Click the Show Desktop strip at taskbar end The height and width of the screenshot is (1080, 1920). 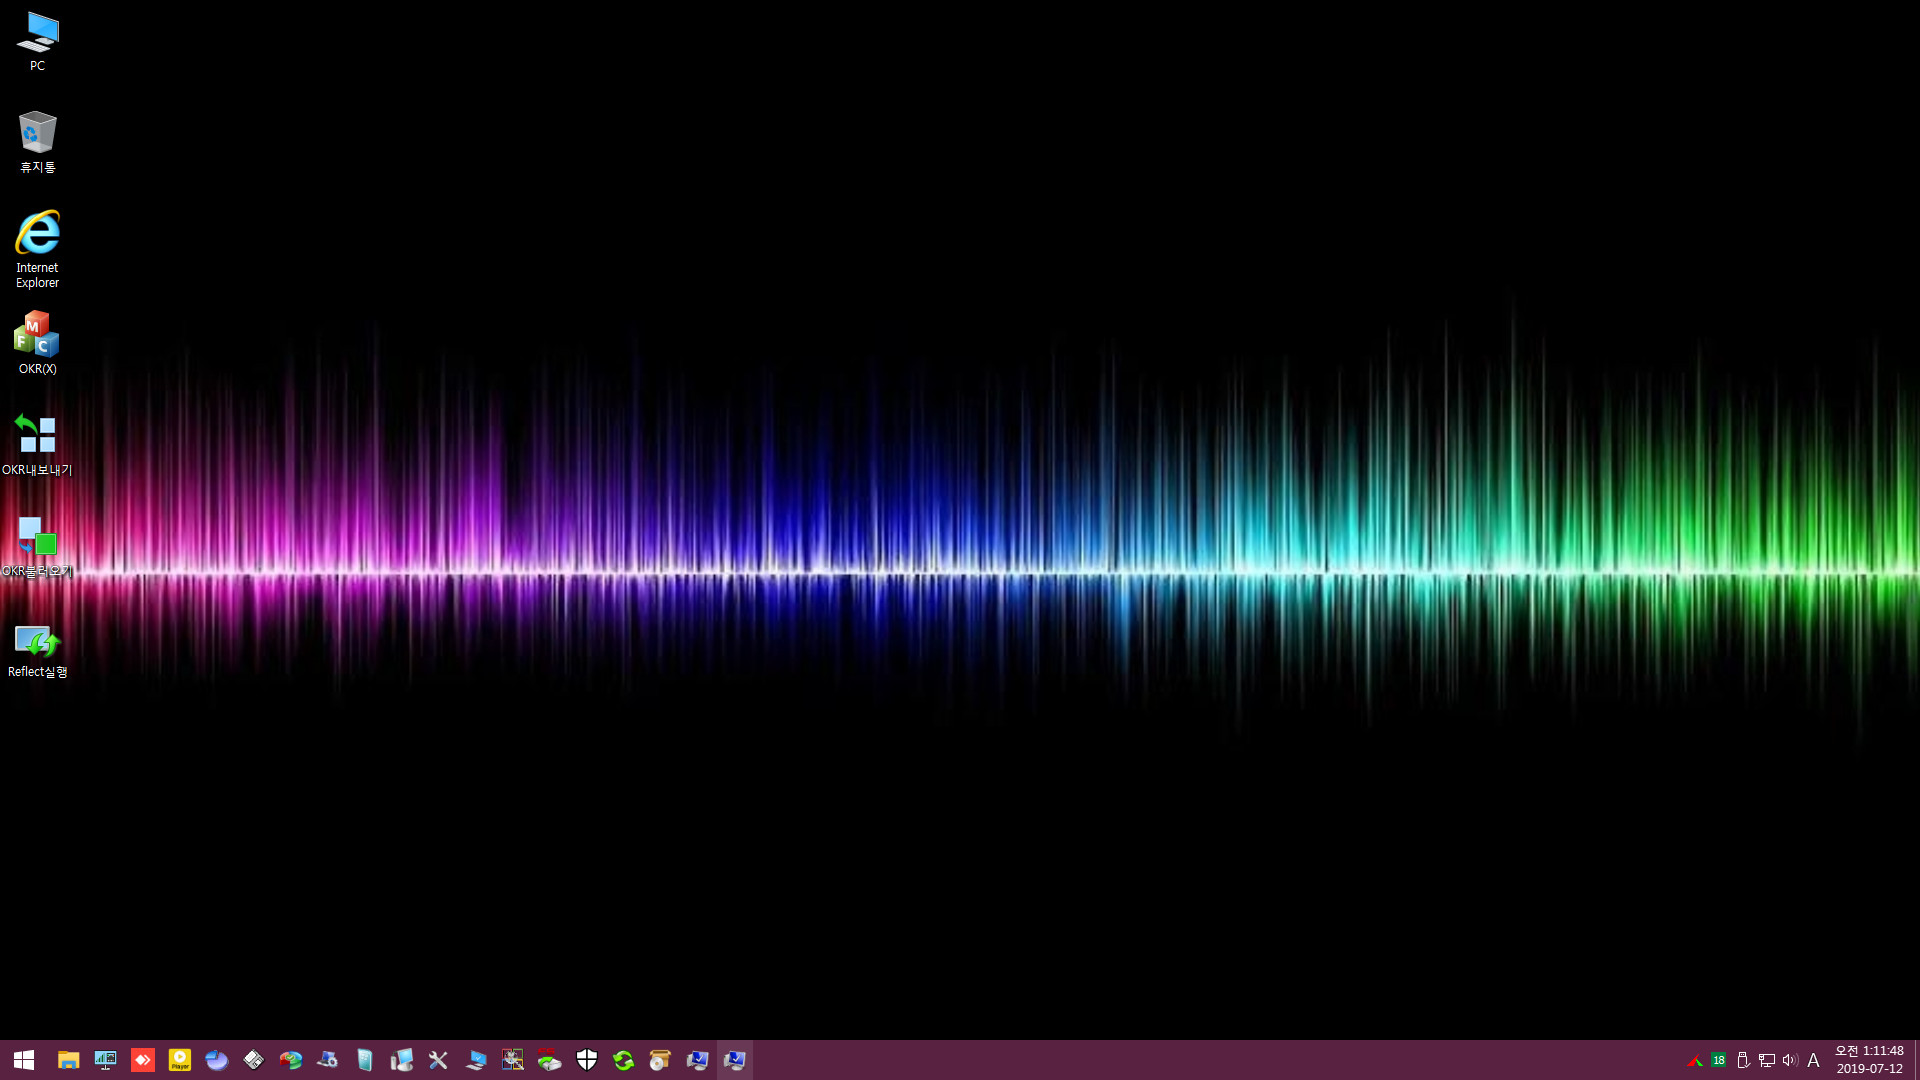(1917, 1060)
